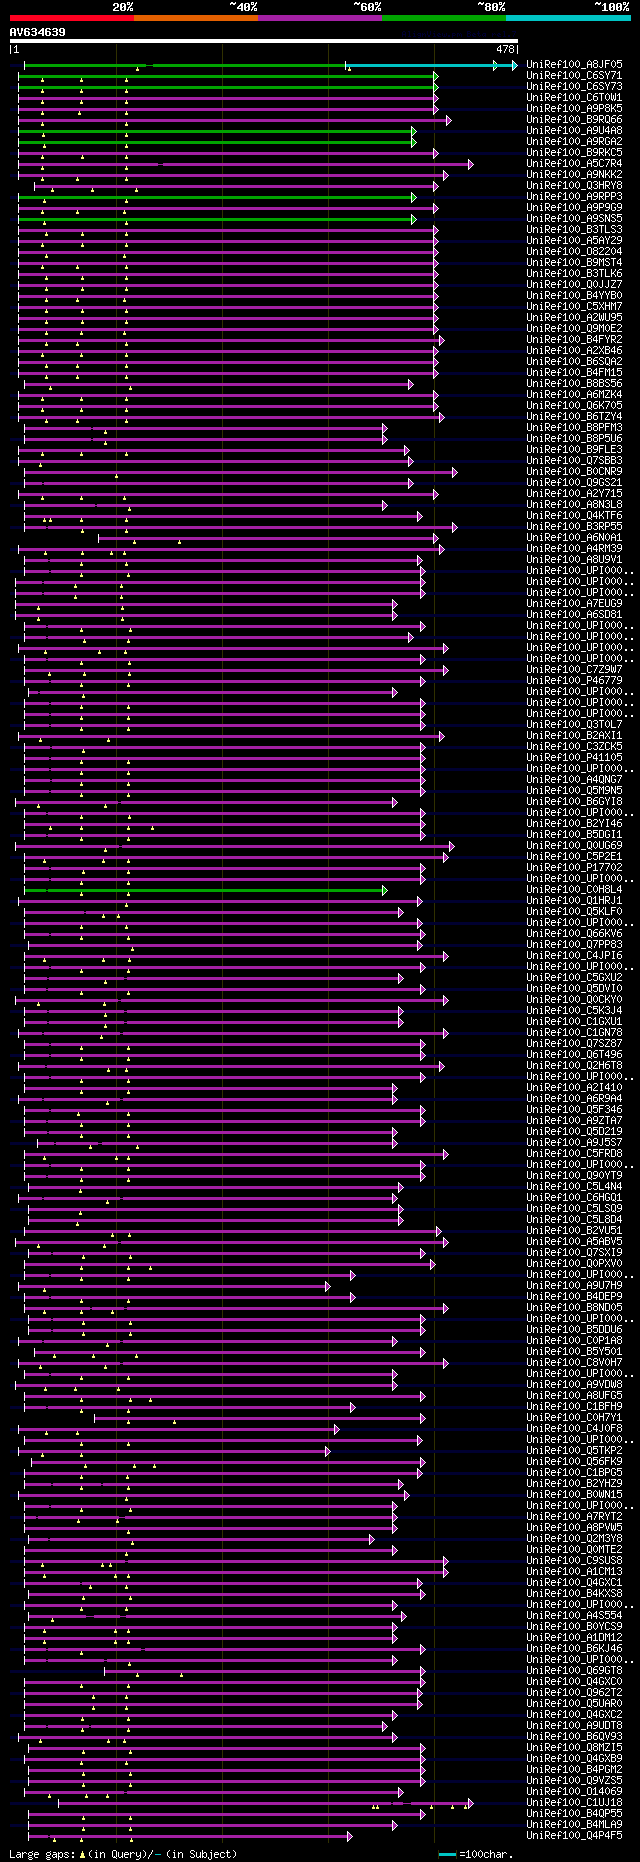
Task: Click the query end position label 478
Action: [x=505, y=49]
